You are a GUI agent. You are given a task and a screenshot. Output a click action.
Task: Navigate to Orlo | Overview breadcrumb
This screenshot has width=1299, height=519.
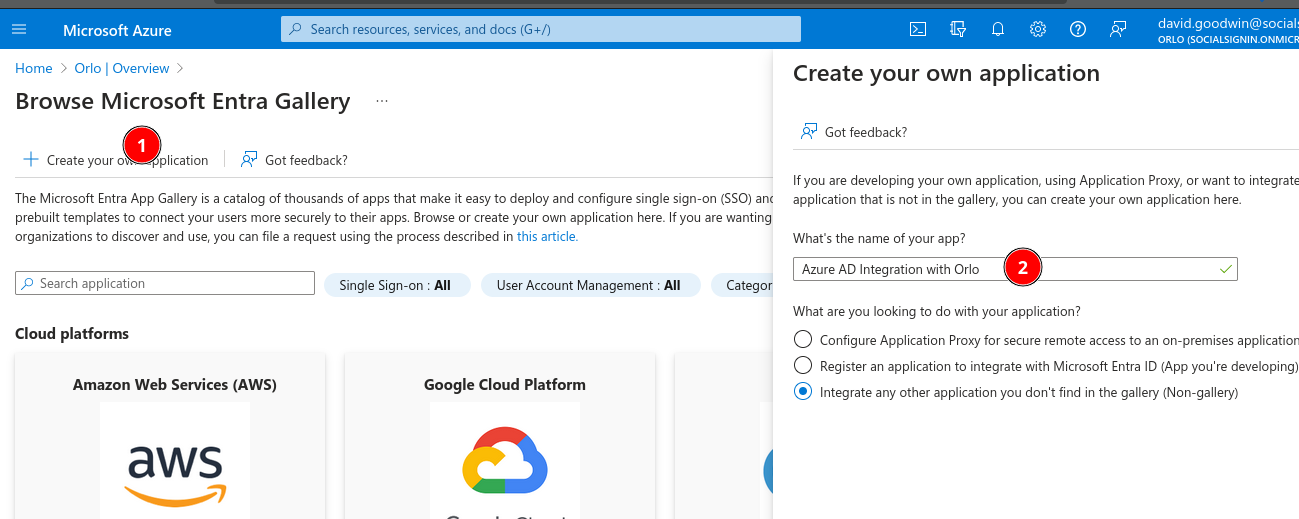(121, 68)
